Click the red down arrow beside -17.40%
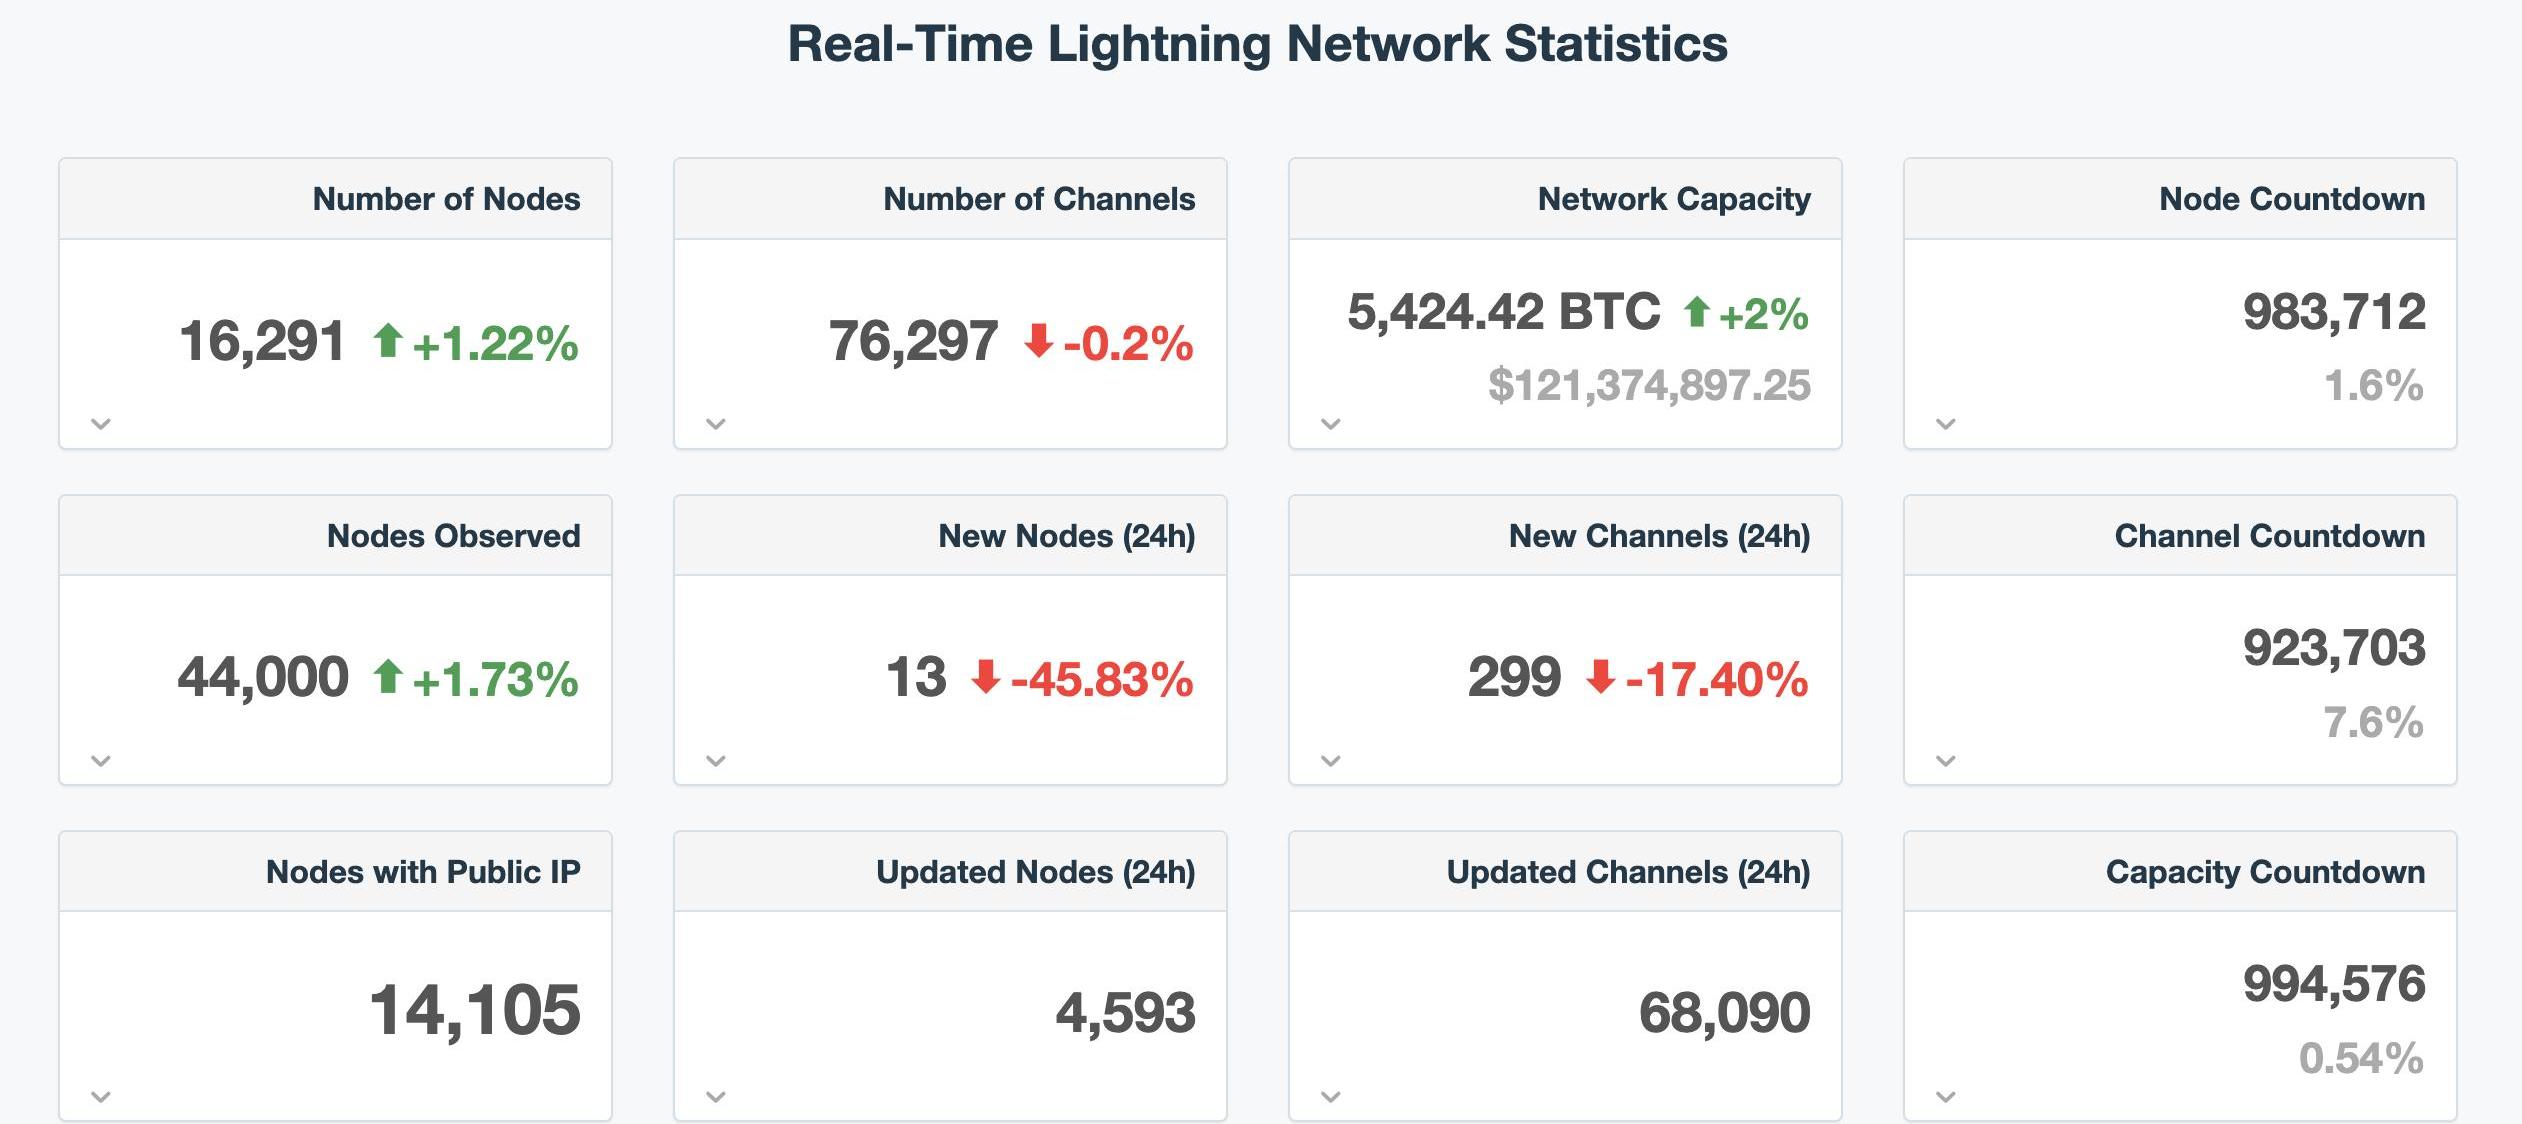Screen dimensions: 2522x1124 [x=1601, y=677]
